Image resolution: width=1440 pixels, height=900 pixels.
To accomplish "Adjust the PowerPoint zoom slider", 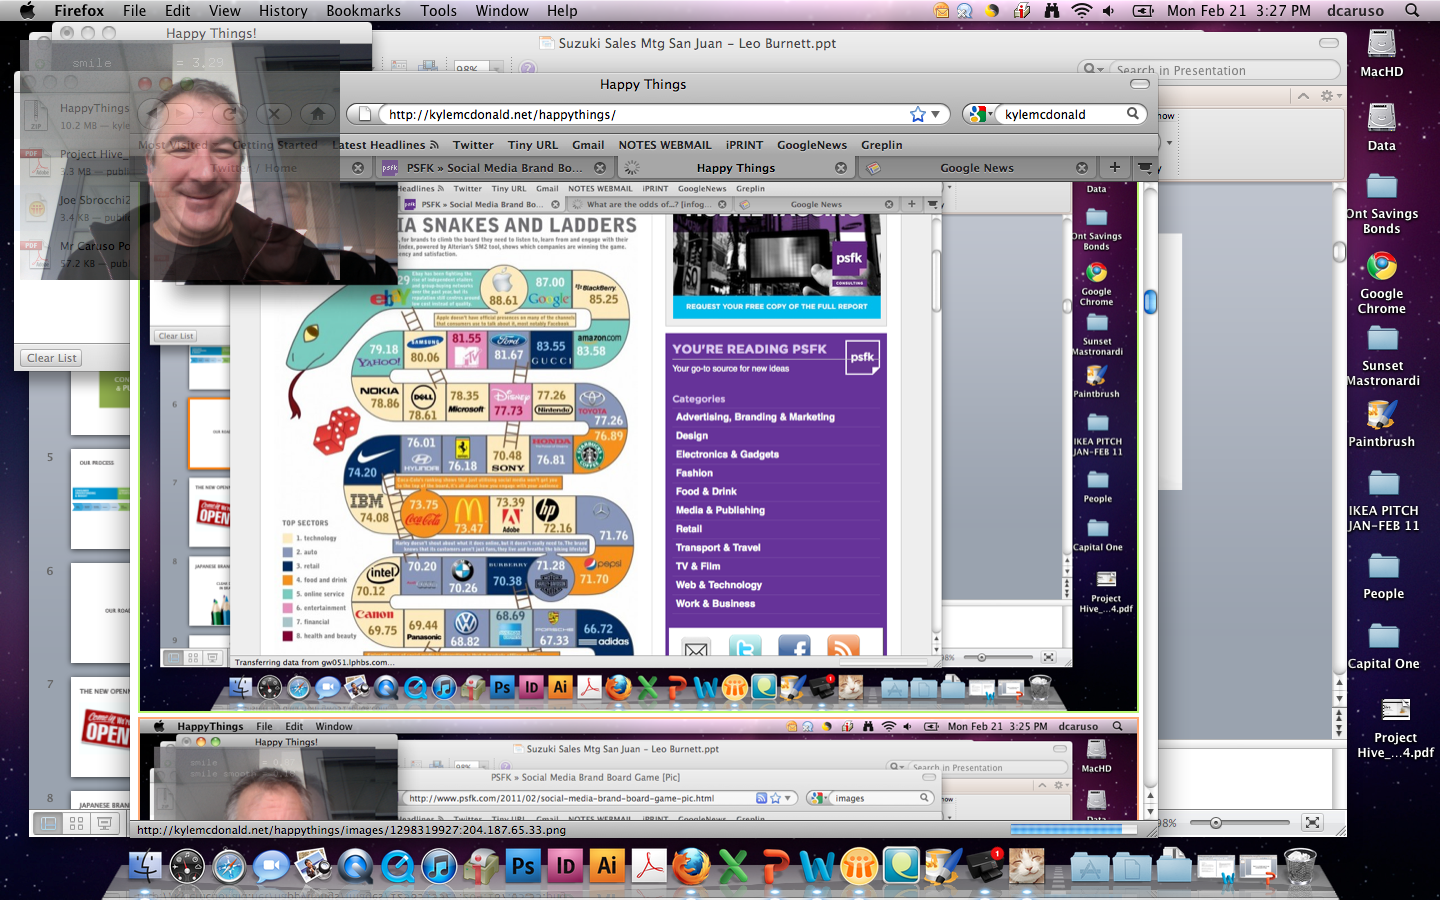I will 1216,823.
